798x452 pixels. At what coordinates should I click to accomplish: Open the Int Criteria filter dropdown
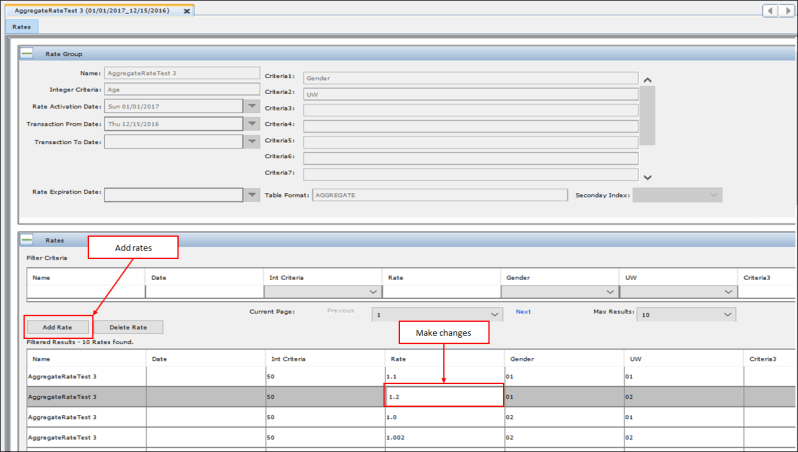(x=322, y=292)
